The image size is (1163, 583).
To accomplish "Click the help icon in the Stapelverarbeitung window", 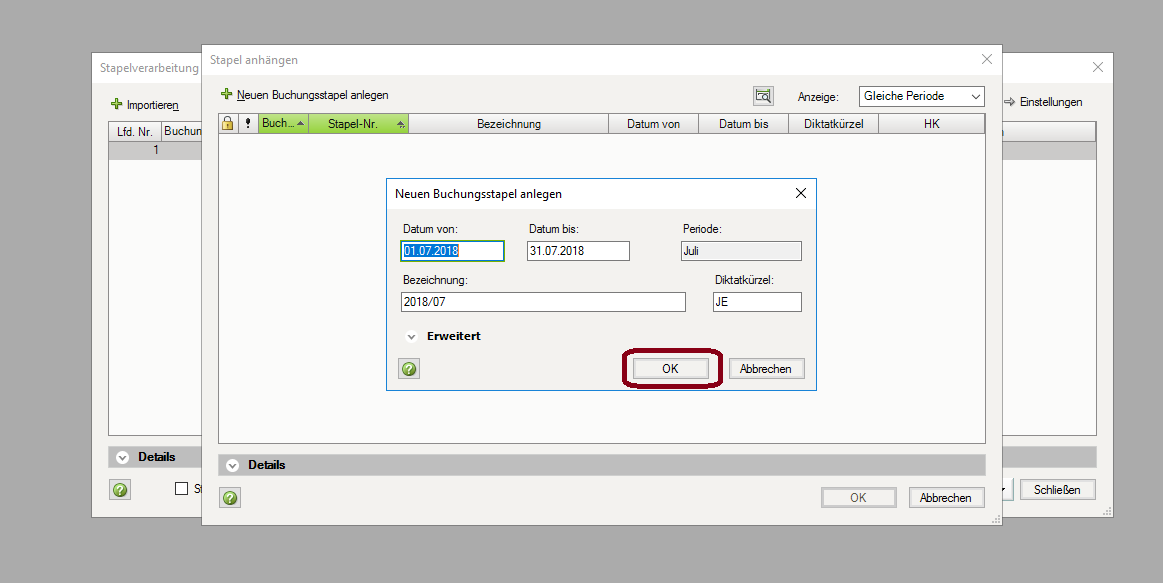I will click(120, 489).
